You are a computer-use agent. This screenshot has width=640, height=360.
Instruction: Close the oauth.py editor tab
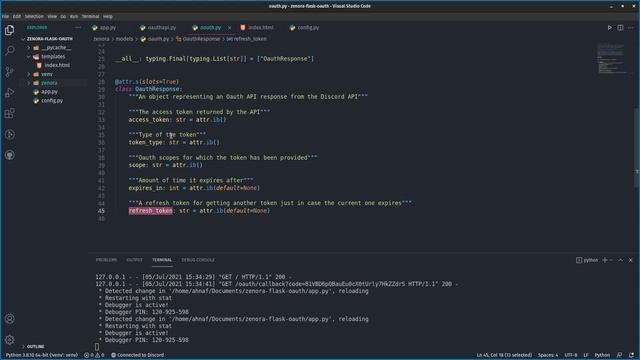coord(229,28)
